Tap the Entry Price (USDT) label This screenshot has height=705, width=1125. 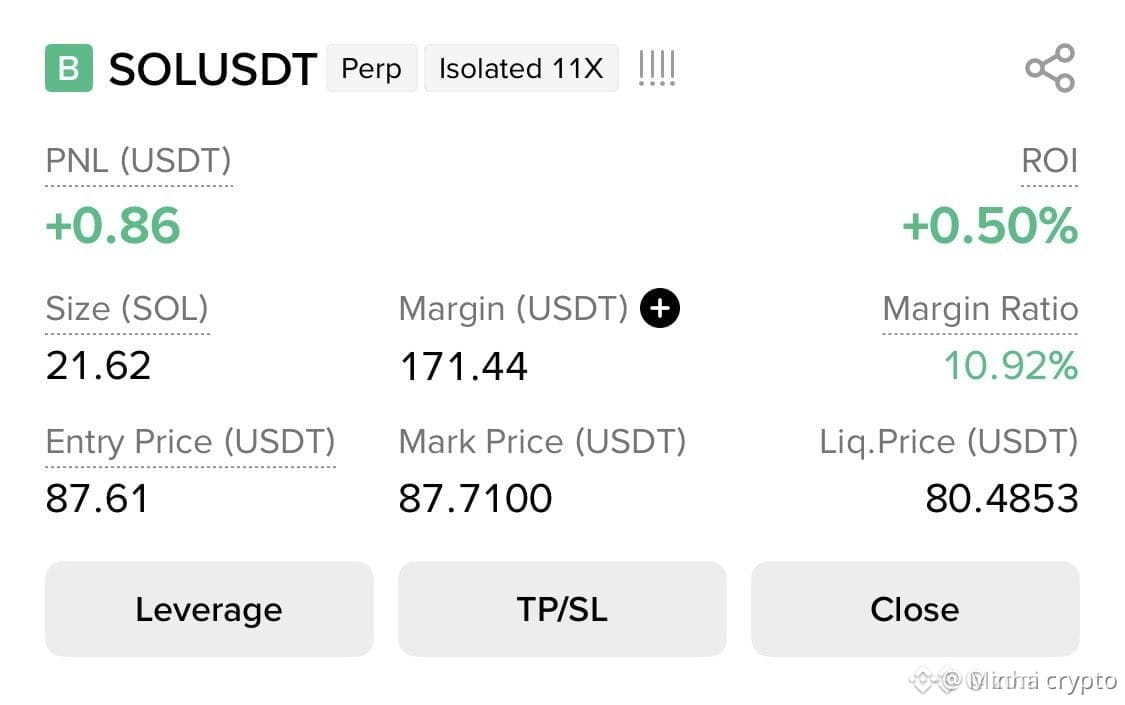(190, 442)
